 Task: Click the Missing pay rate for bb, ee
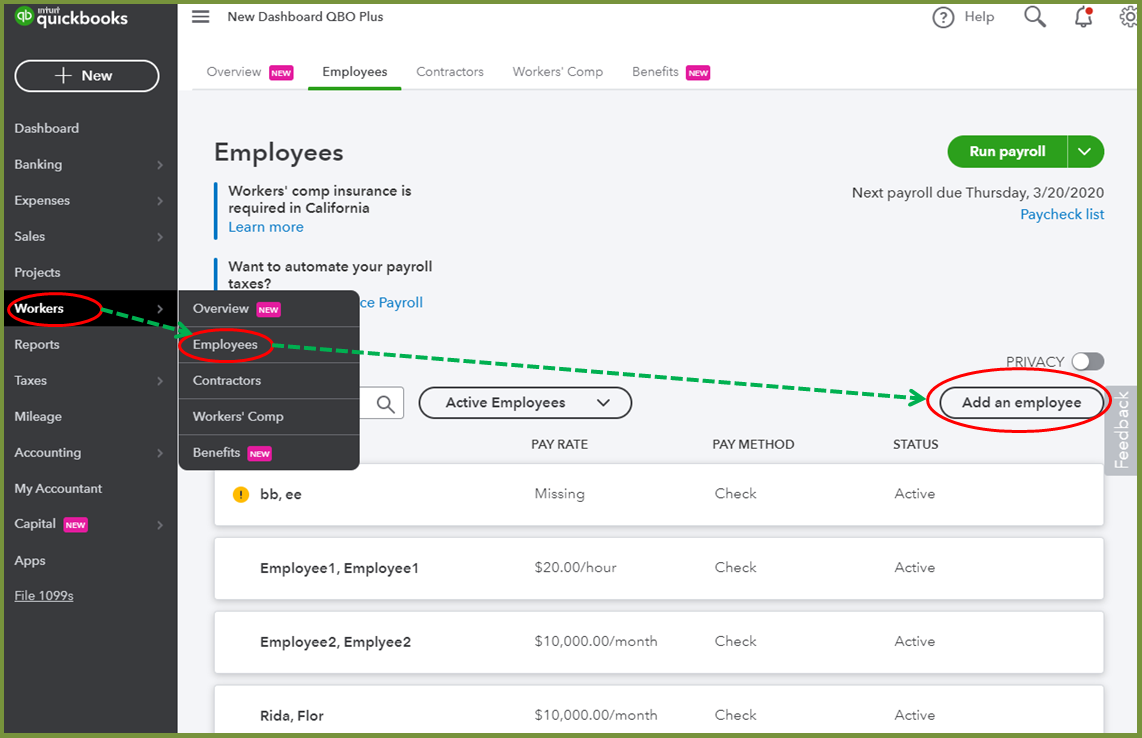[559, 494]
